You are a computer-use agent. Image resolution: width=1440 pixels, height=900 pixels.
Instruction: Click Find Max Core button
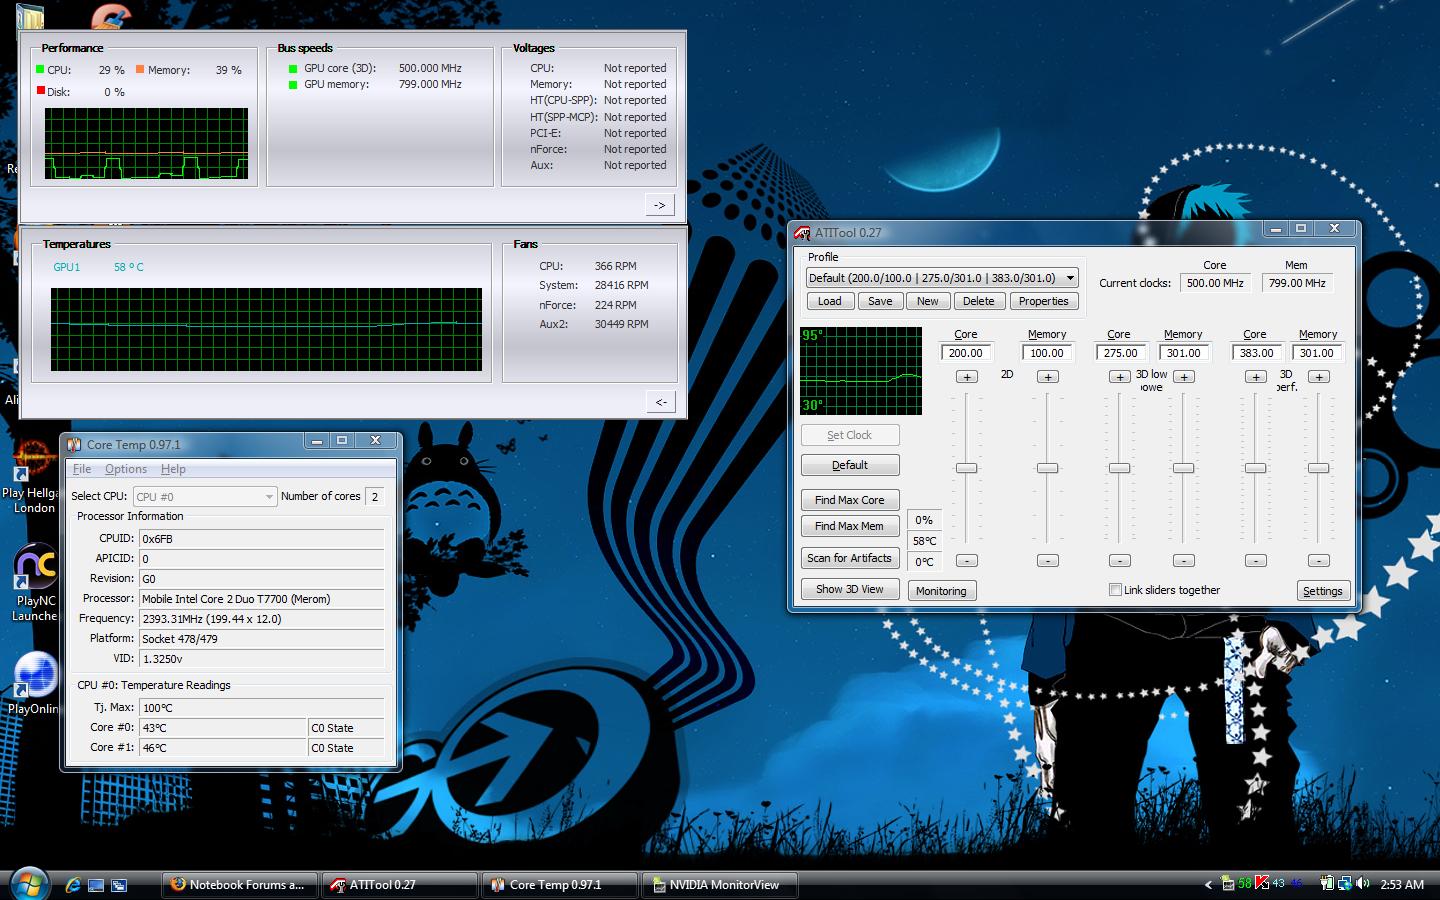849,500
